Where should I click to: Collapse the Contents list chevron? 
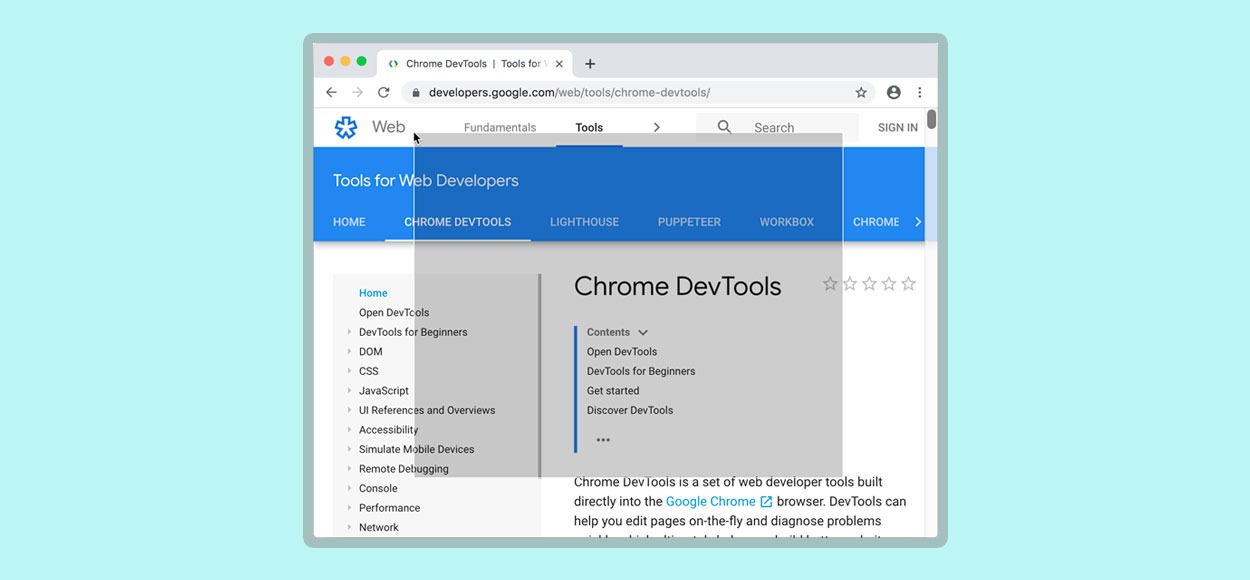pos(643,332)
